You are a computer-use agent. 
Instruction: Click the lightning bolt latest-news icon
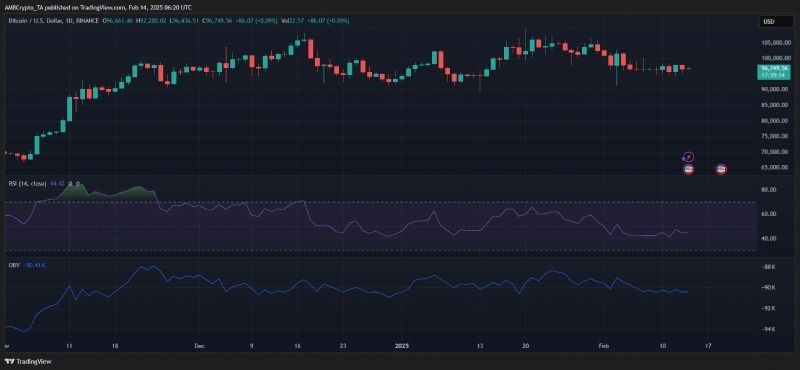[x=688, y=157]
